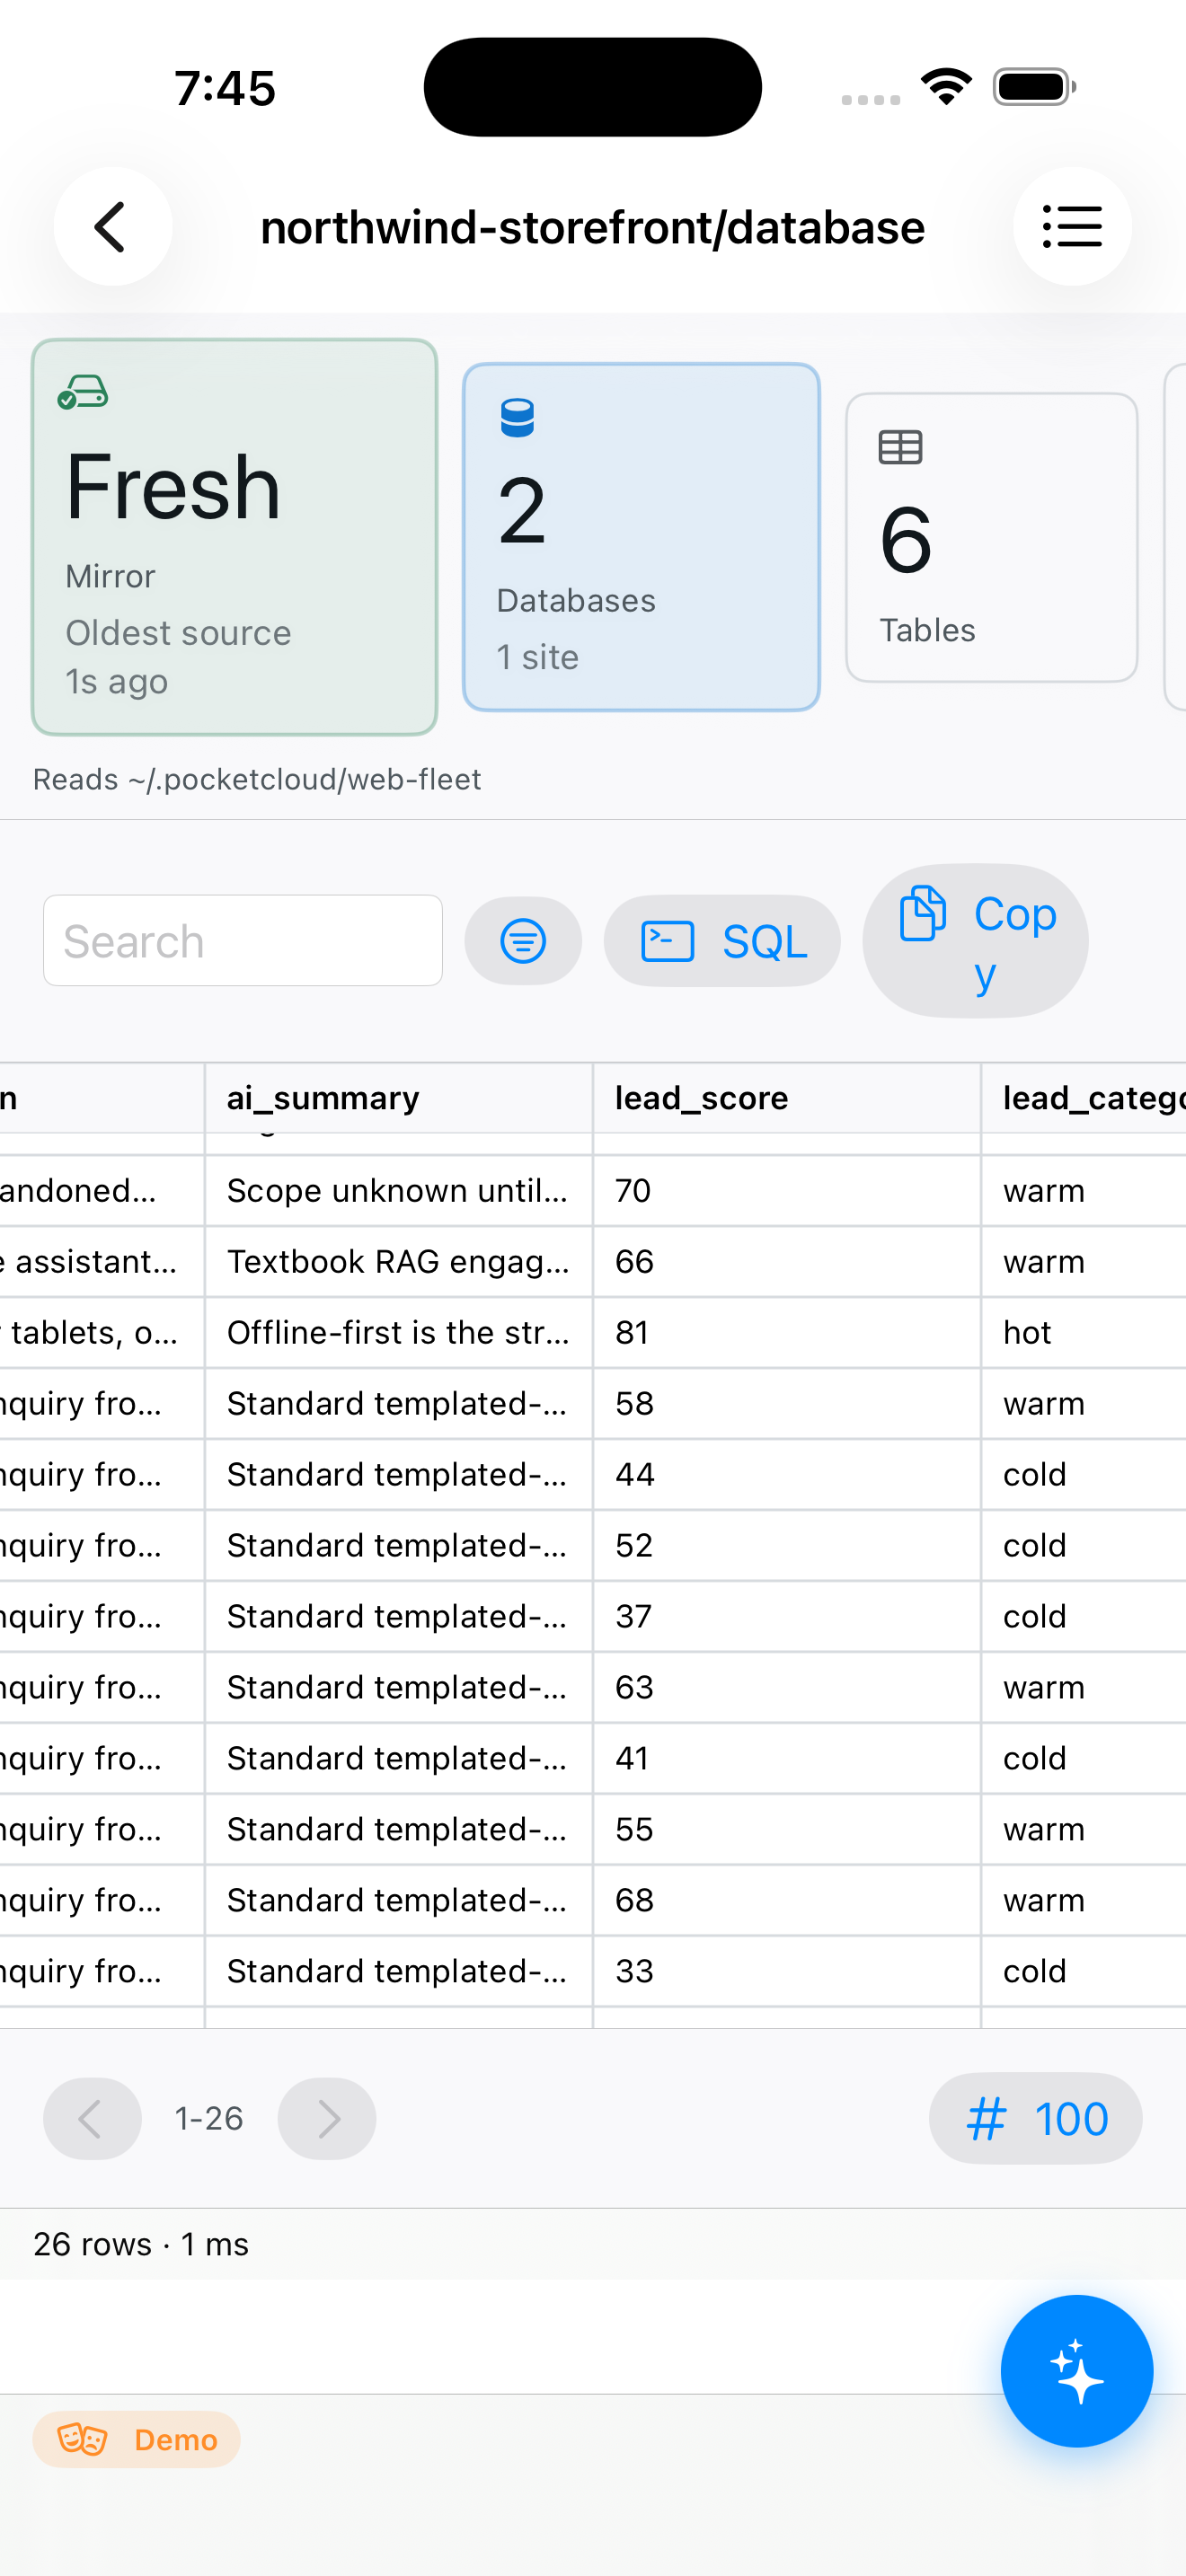Tap the database cylinder icon
The image size is (1186, 2576).
coord(517,418)
